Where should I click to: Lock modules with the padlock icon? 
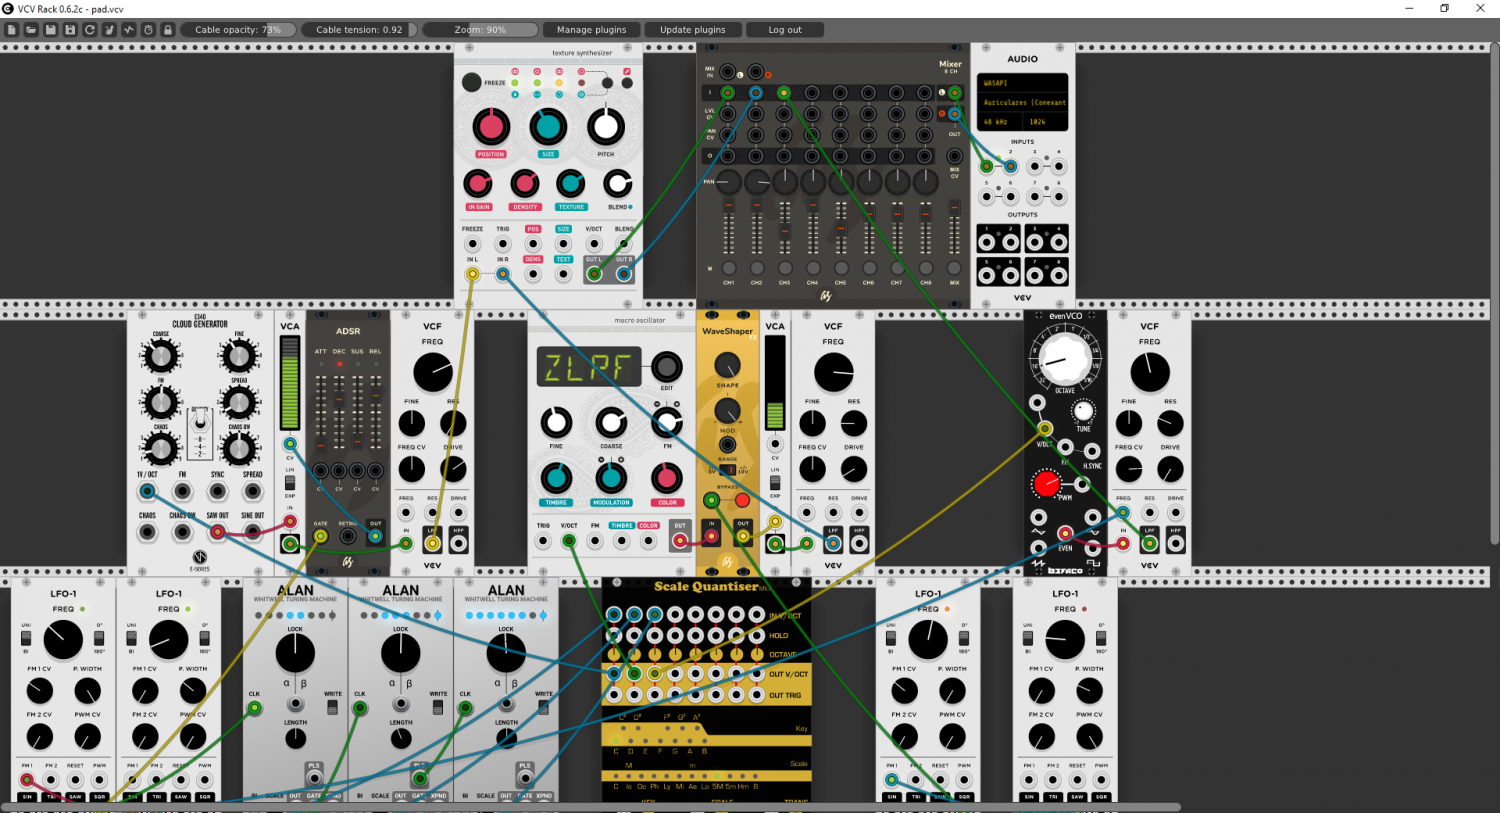click(168, 30)
